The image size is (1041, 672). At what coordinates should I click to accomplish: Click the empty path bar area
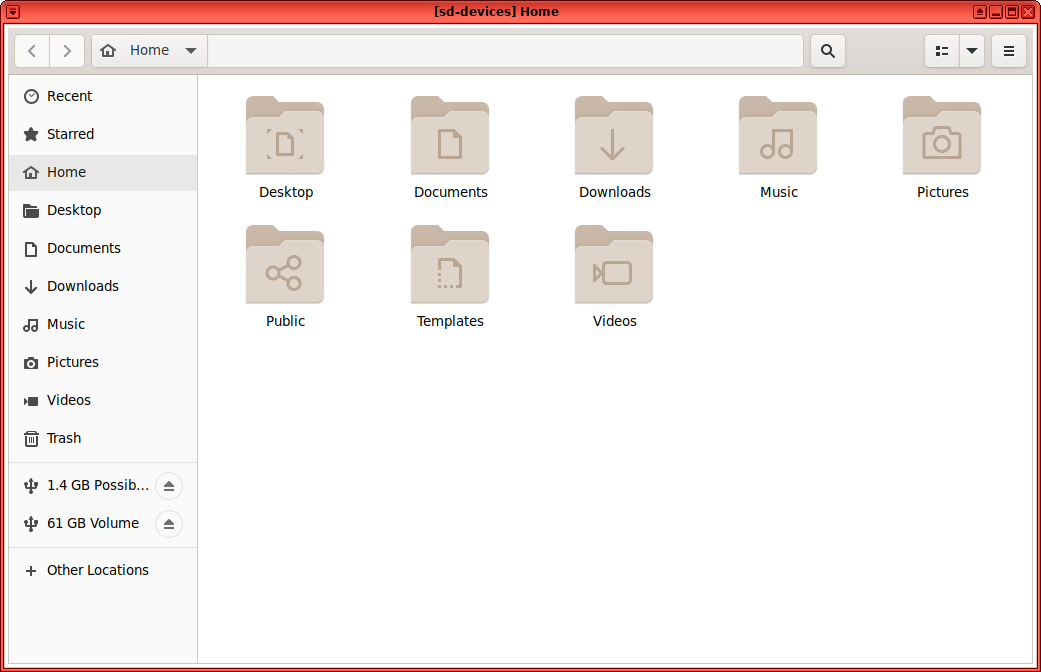pos(505,51)
